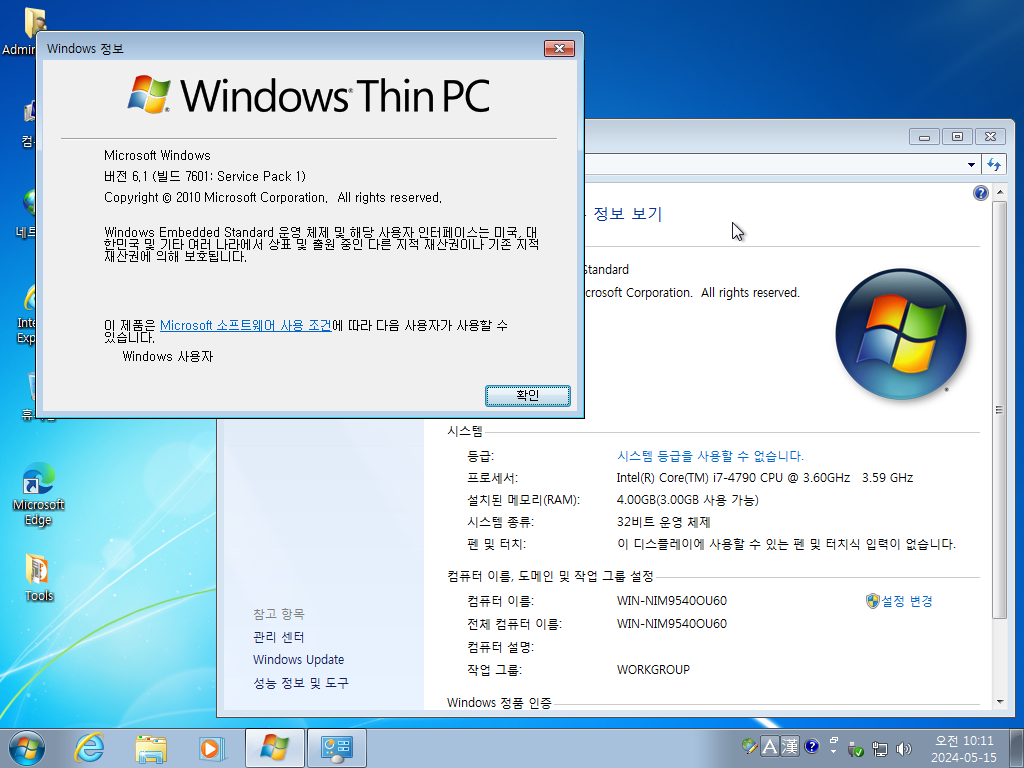Viewport: 1024px width, 768px height.
Task: Click the vertical scrollbar thumb in System window
Action: tap(999, 409)
